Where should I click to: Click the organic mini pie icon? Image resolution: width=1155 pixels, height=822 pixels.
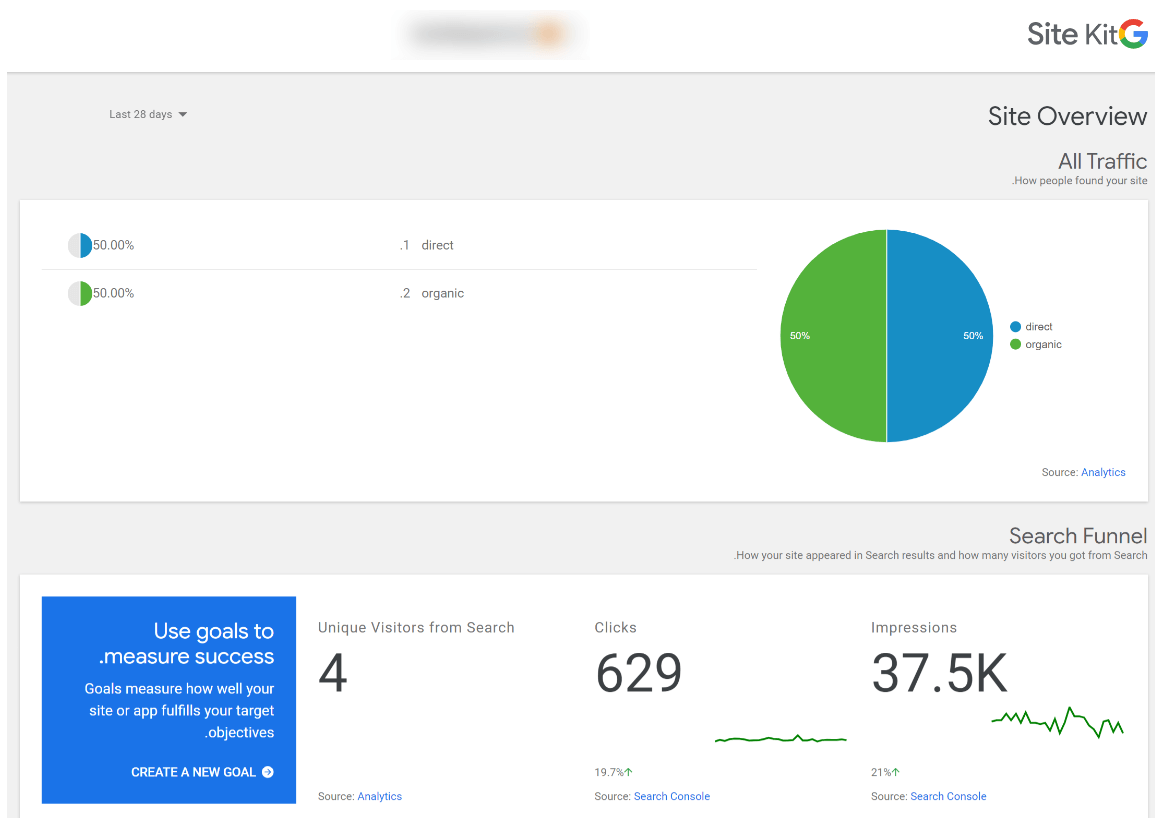point(80,293)
